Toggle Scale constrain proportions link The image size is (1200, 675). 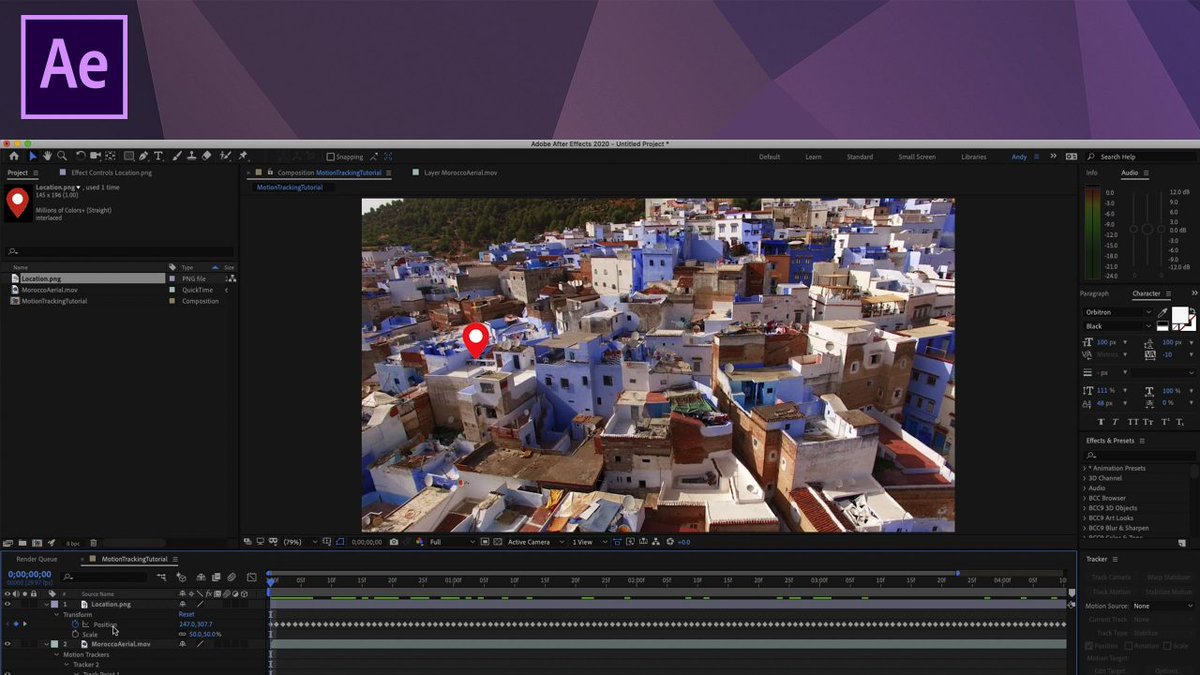[182, 634]
